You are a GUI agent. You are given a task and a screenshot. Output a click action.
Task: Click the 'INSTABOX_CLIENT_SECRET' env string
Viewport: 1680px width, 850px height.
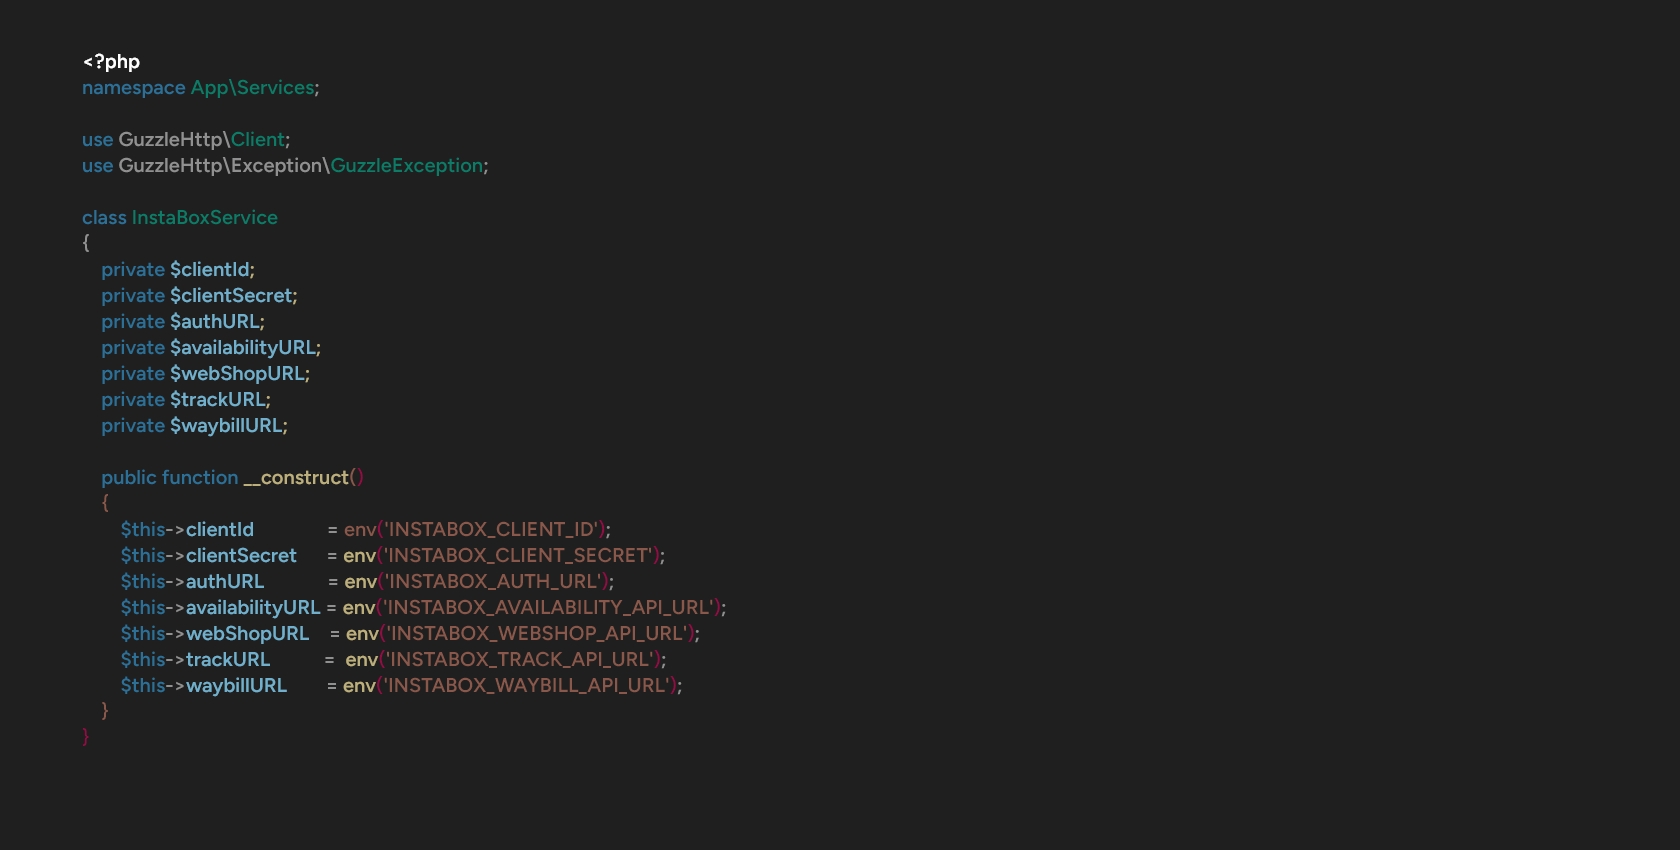[x=518, y=556]
